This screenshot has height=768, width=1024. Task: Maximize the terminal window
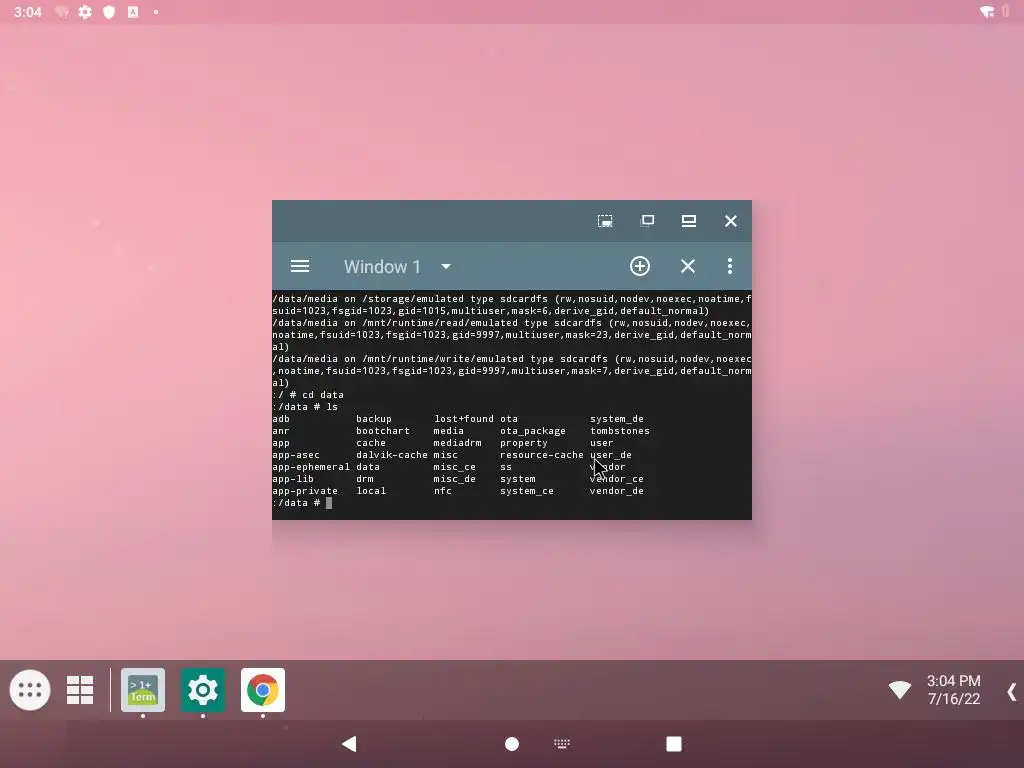tap(688, 221)
